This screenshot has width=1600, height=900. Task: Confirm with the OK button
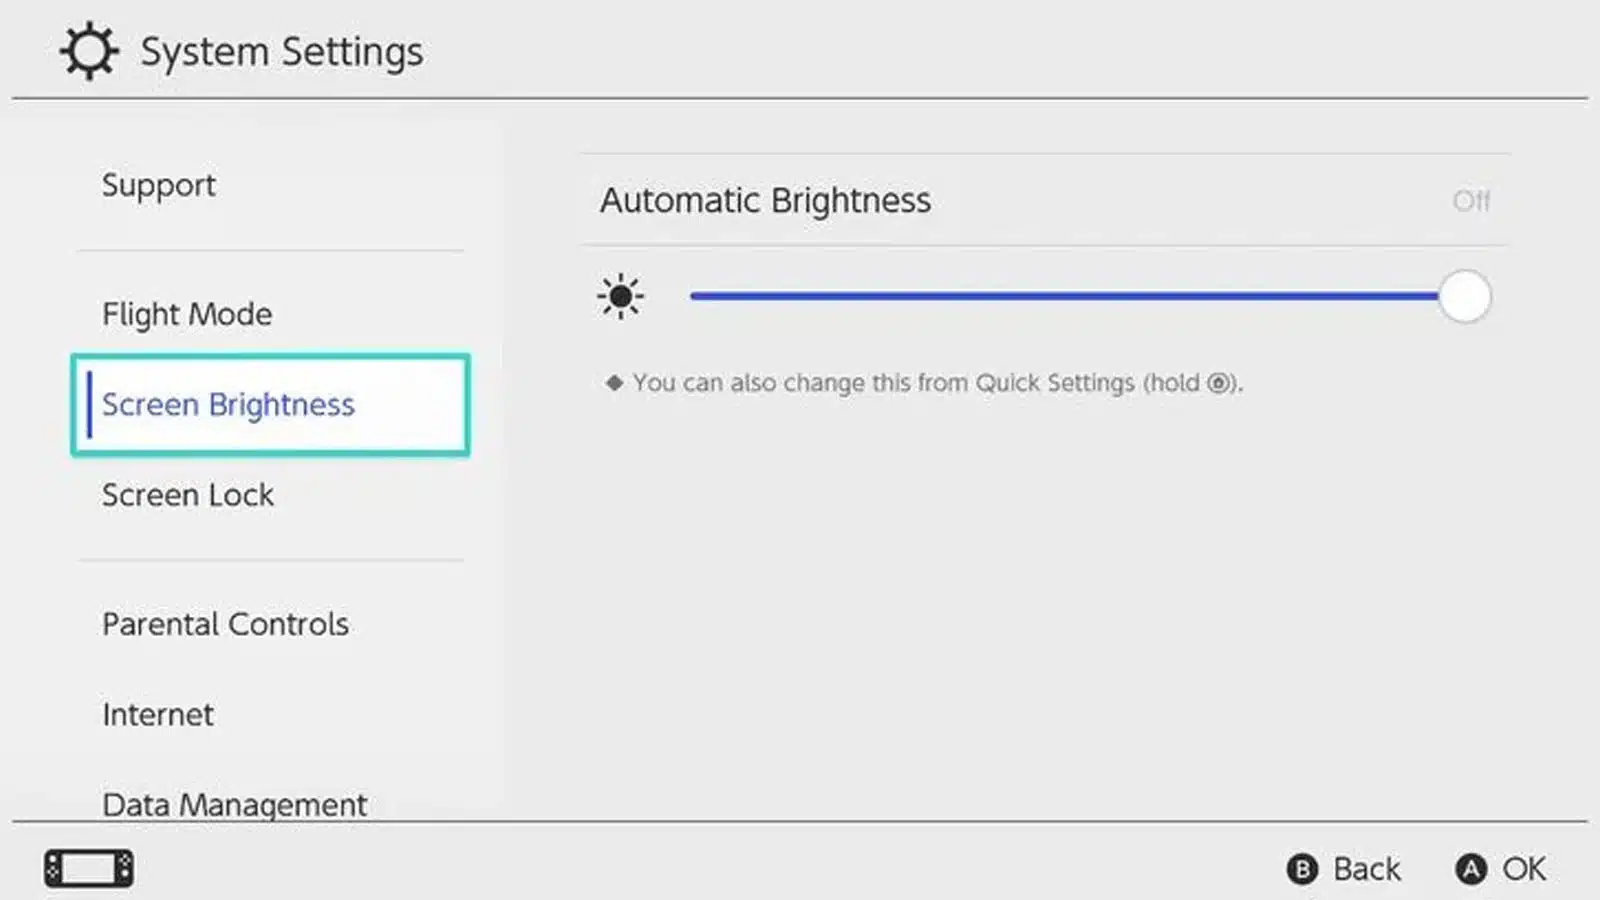tap(1500, 868)
